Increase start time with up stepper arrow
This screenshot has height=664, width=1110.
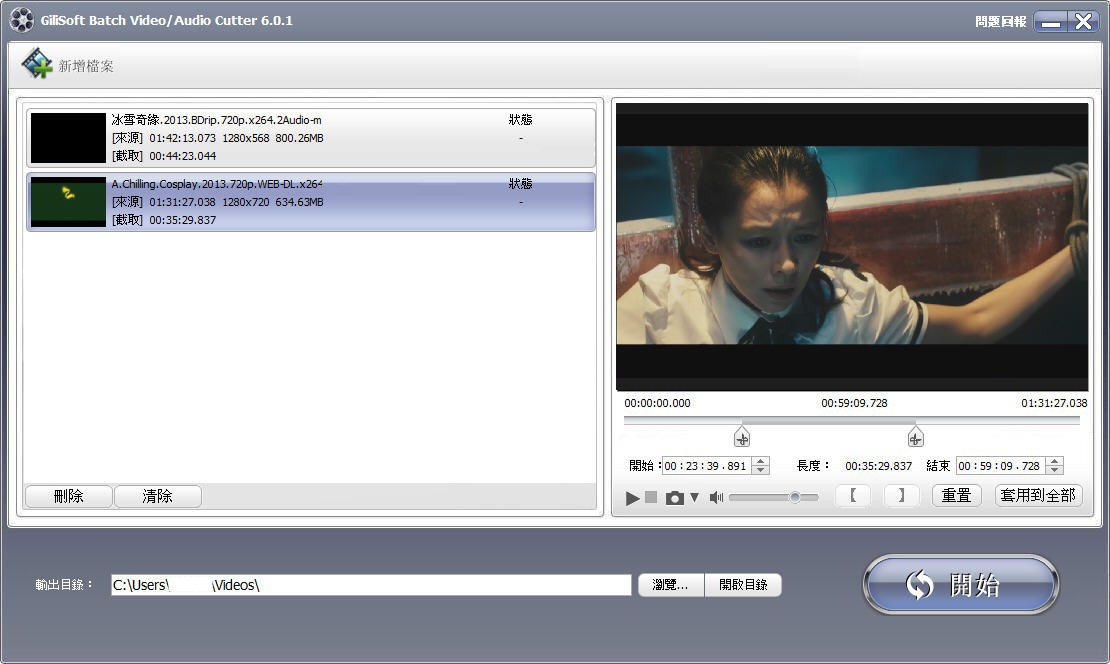[x=760, y=462]
